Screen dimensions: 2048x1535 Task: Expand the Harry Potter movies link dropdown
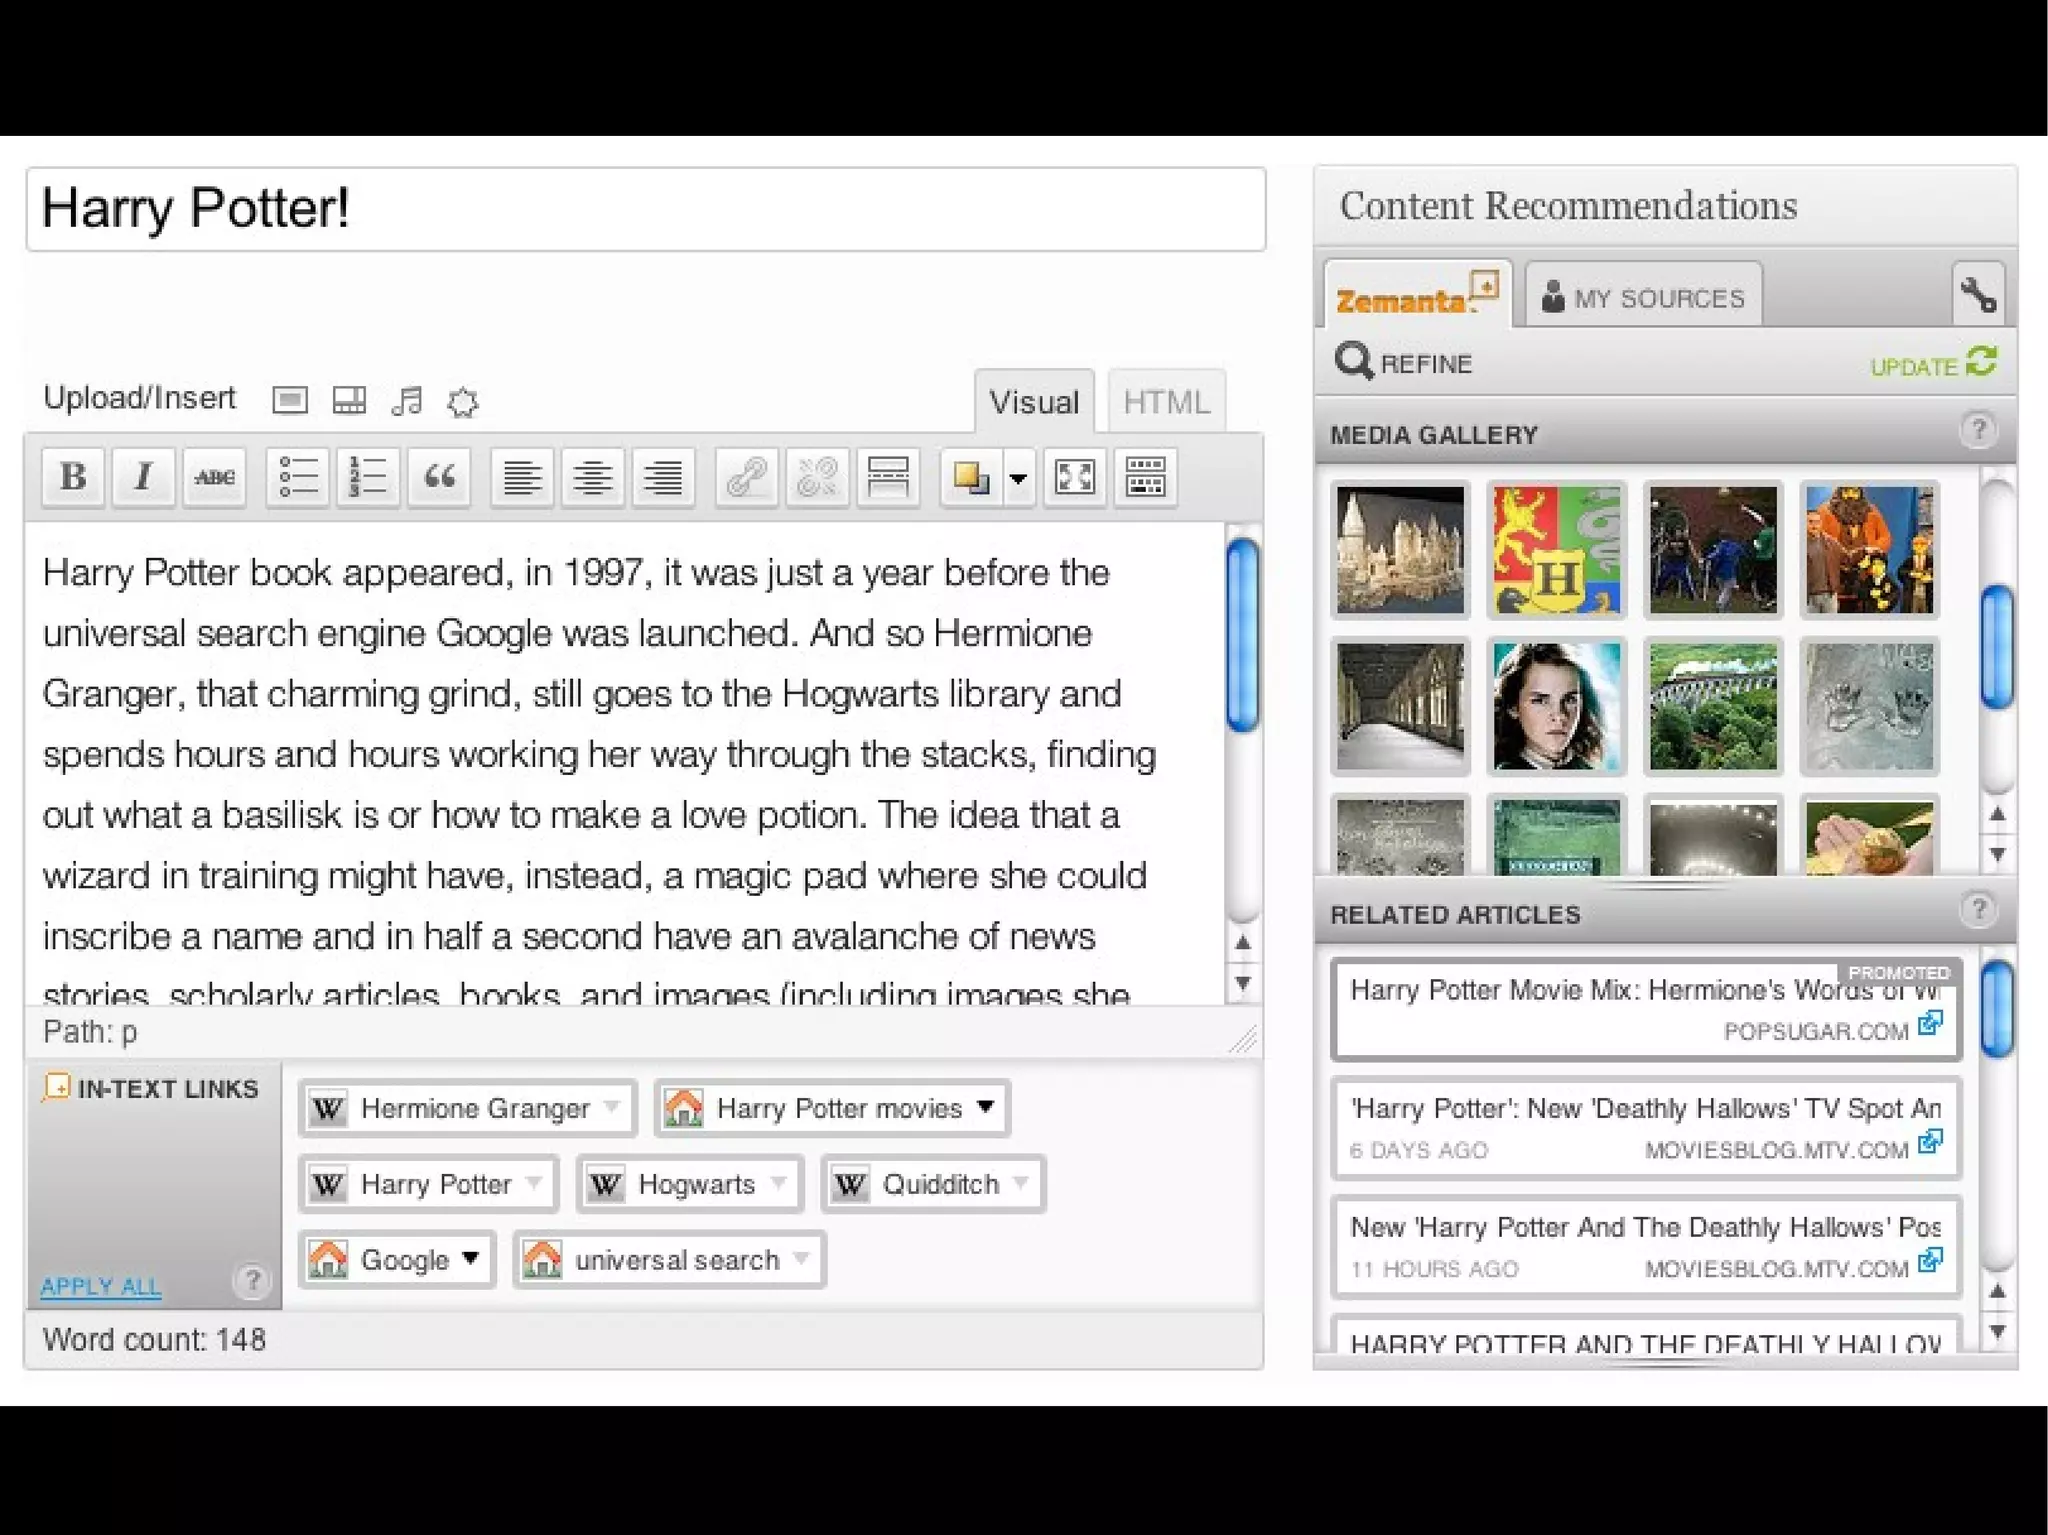(985, 1106)
